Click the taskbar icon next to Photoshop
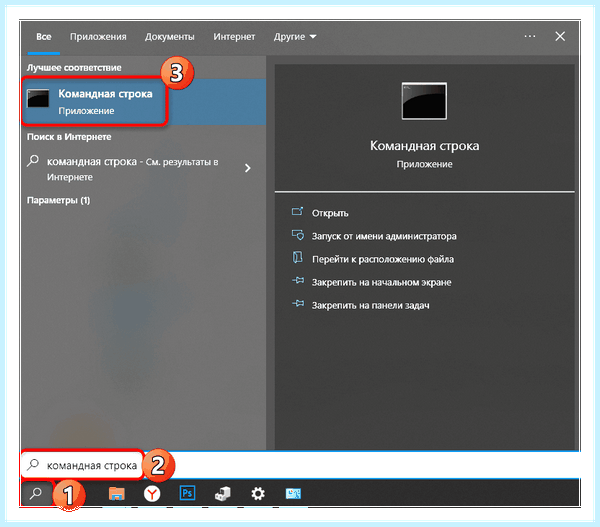 click(223, 494)
